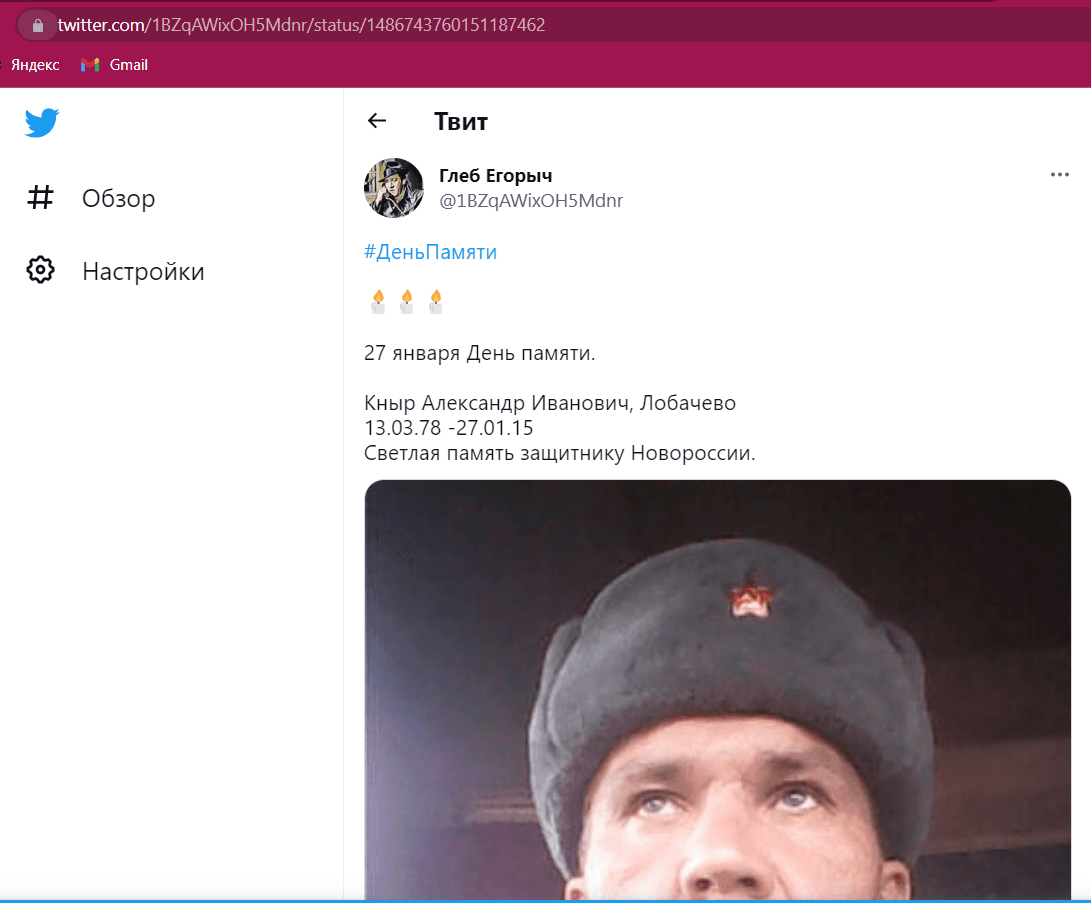Click the text '27 января День памяти.'
This screenshot has height=903, width=1091.
click(479, 353)
